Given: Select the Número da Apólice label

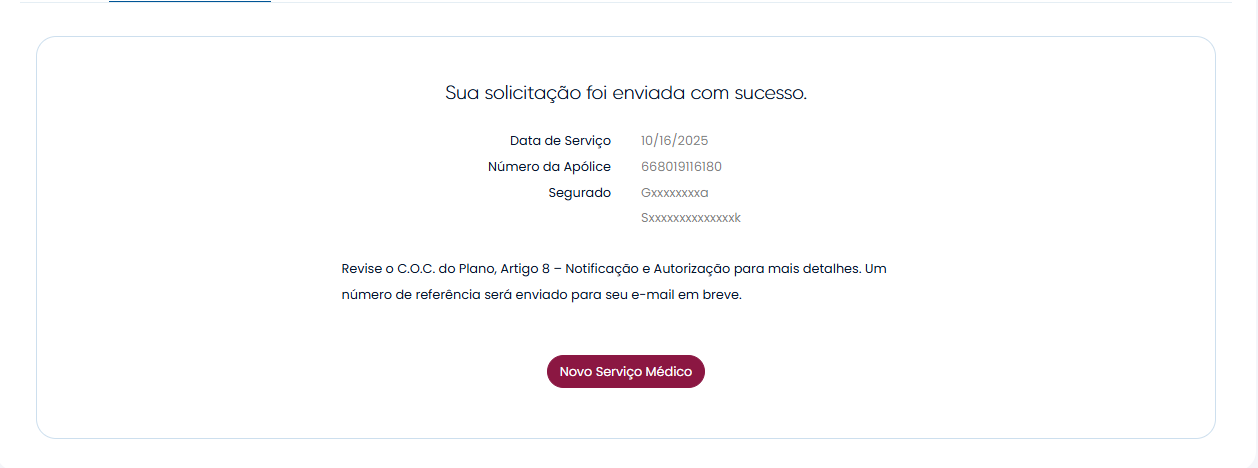Looking at the screenshot, I should [x=549, y=167].
